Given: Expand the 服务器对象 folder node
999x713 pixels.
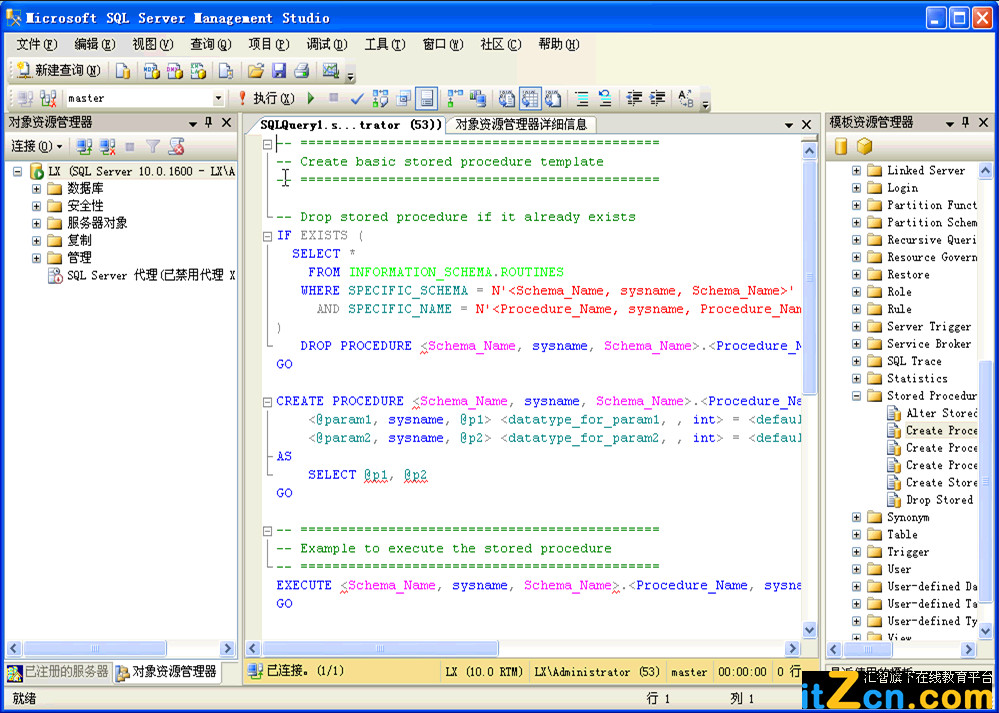Looking at the screenshot, I should click(36, 224).
